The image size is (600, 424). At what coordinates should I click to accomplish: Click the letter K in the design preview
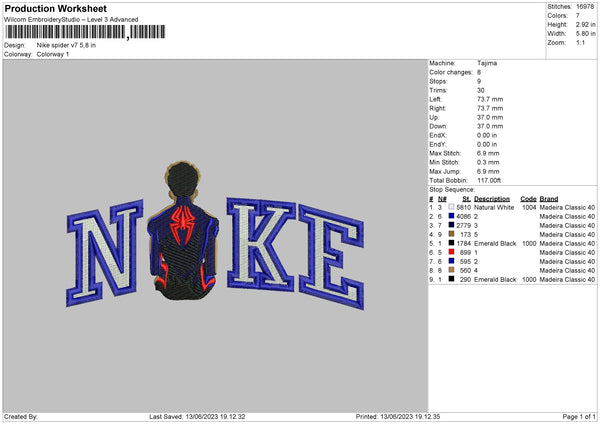pos(261,244)
